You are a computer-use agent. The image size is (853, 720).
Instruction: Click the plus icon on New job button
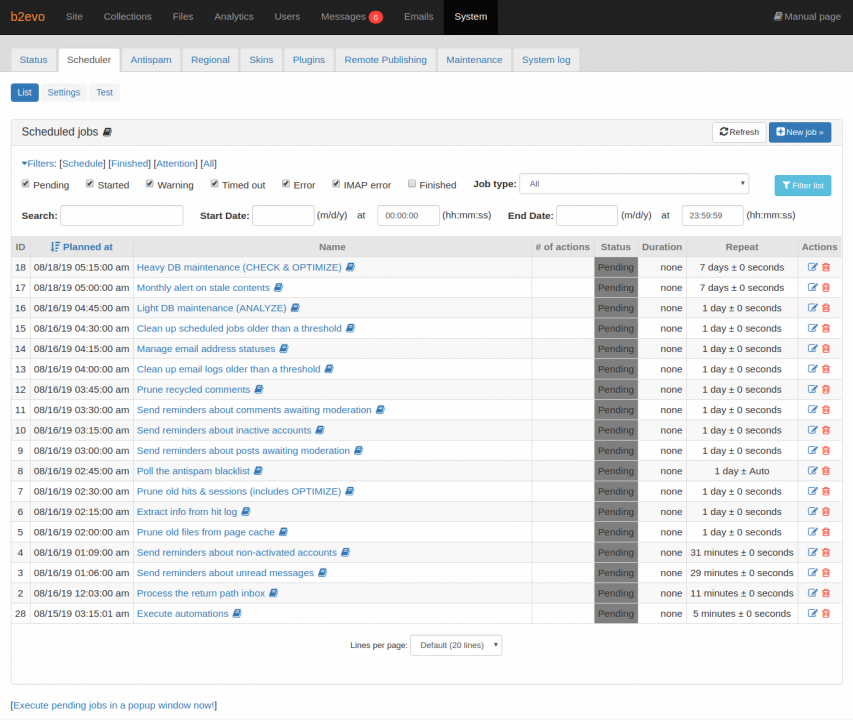781,132
